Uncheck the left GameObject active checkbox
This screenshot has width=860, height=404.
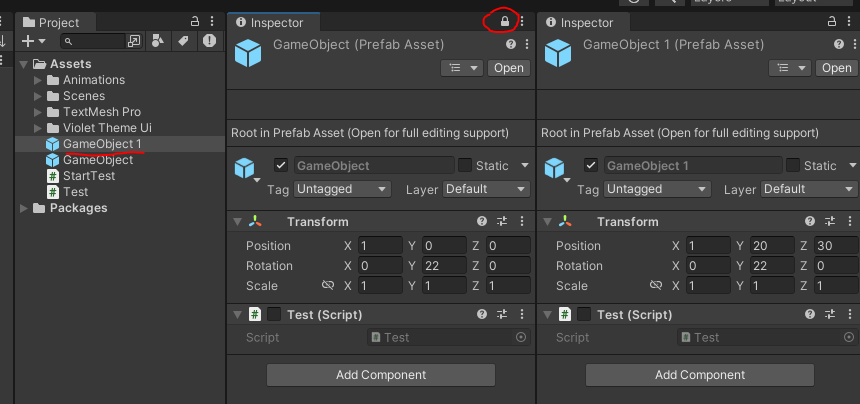[x=281, y=166]
